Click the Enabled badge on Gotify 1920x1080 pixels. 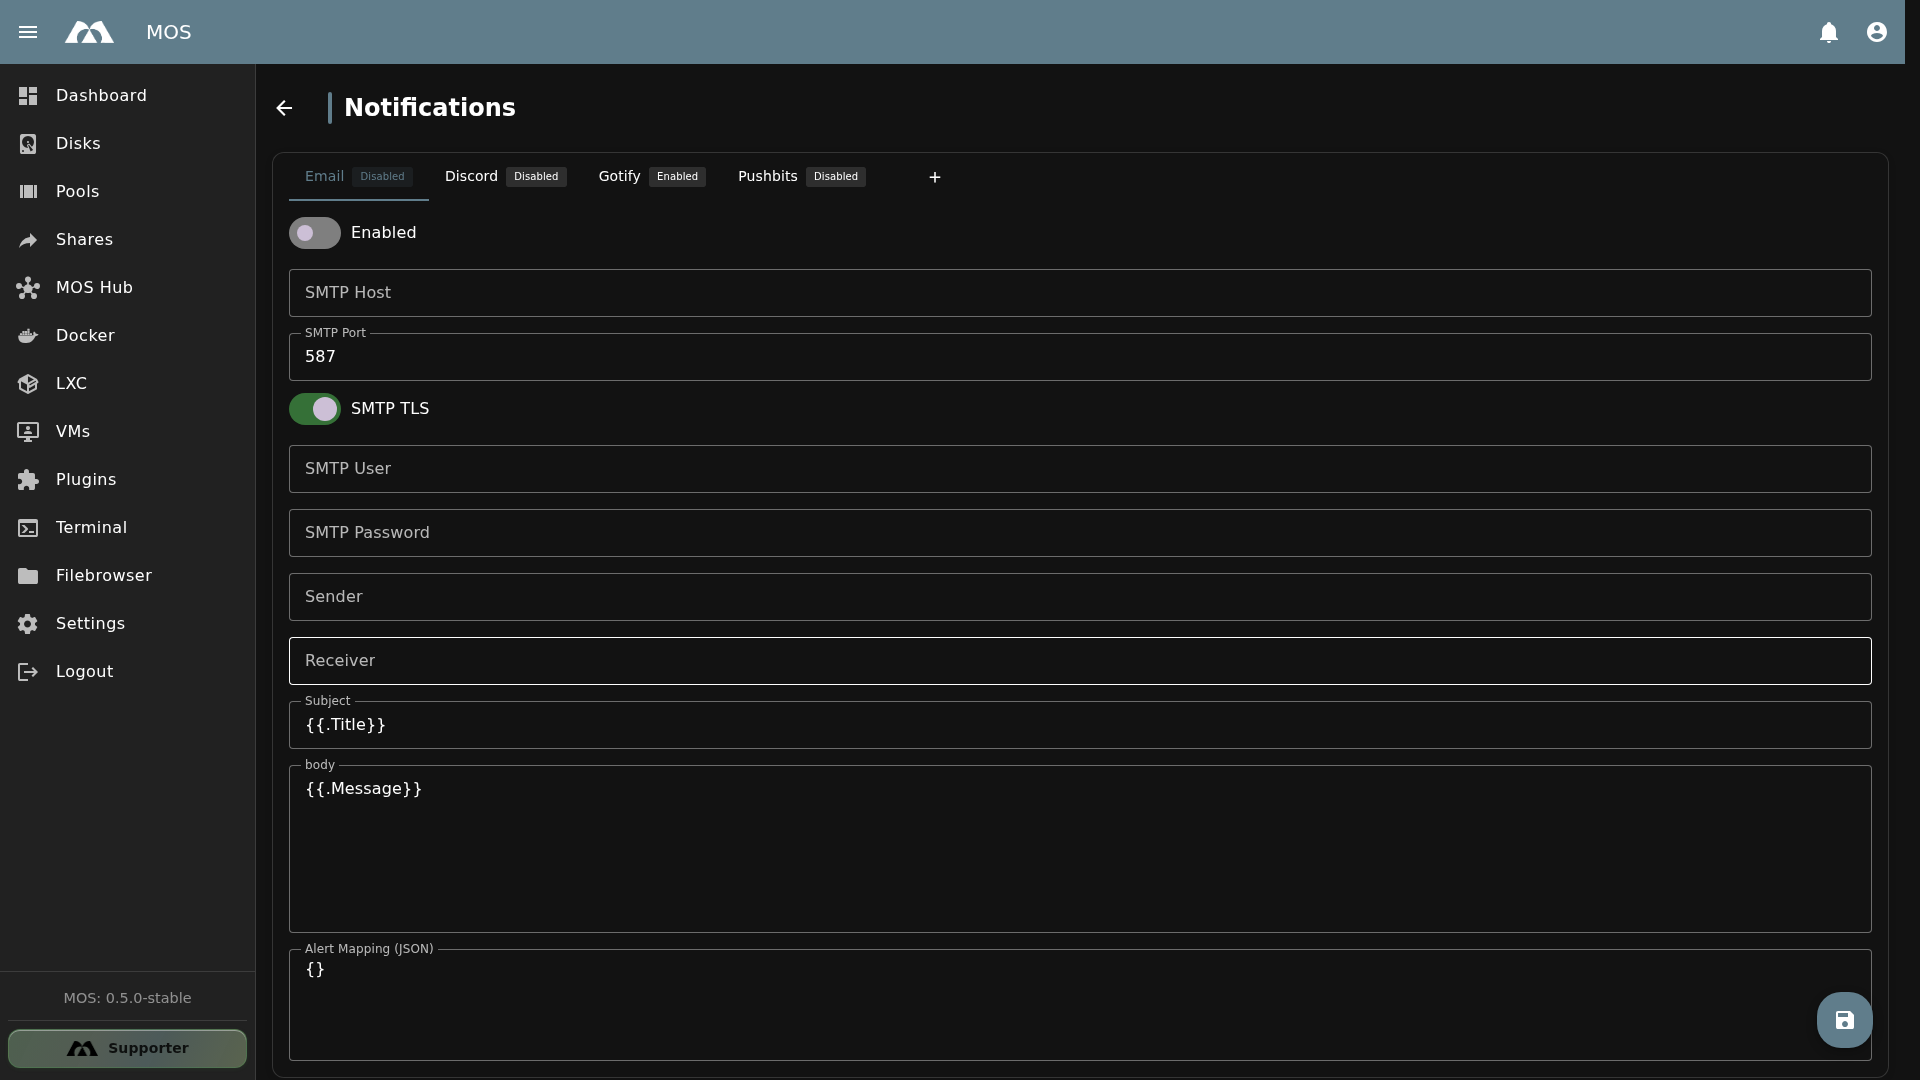[677, 177]
